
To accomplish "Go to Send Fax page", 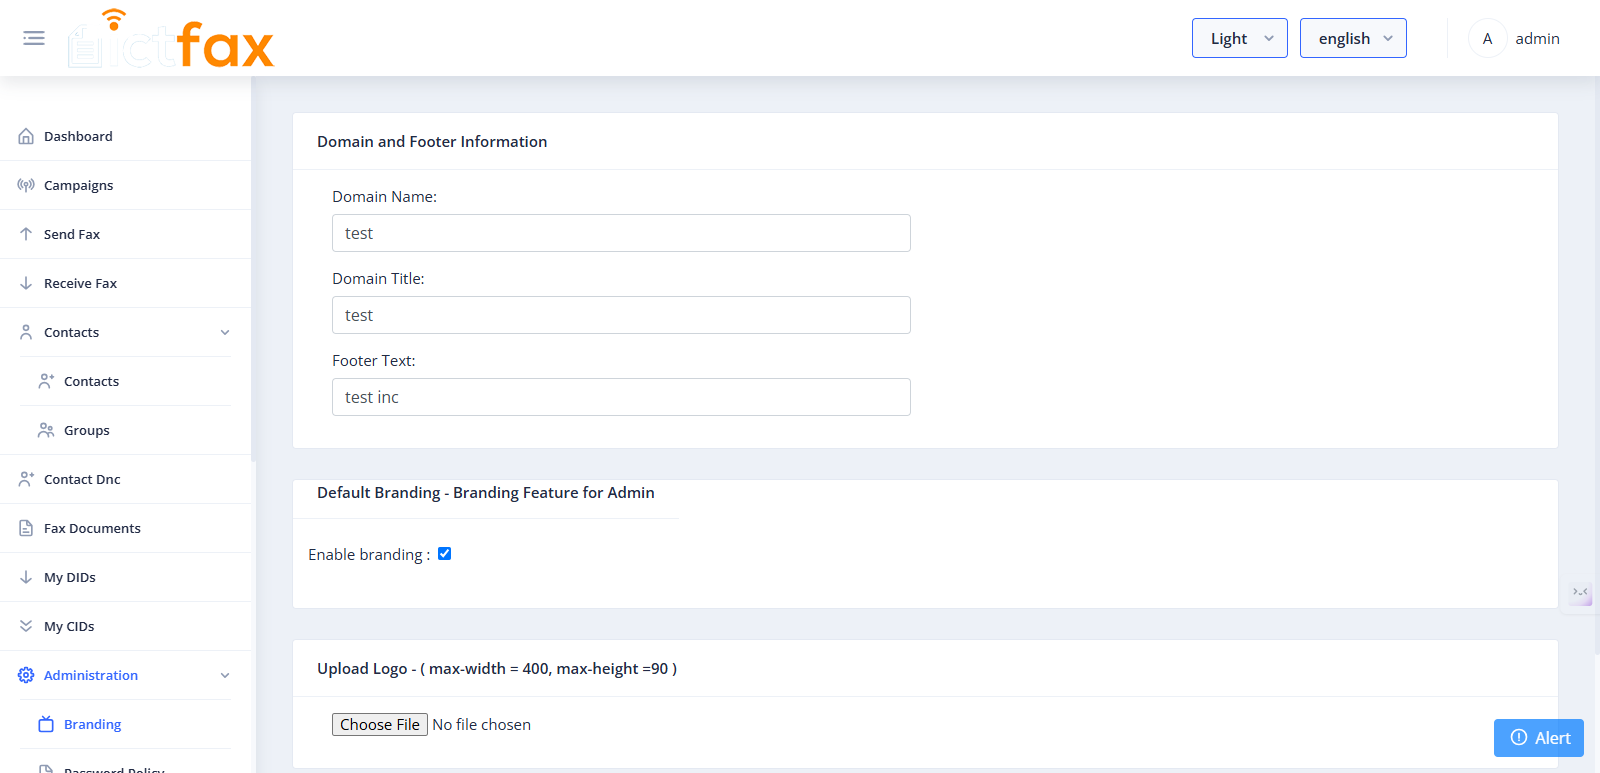I will click(125, 234).
